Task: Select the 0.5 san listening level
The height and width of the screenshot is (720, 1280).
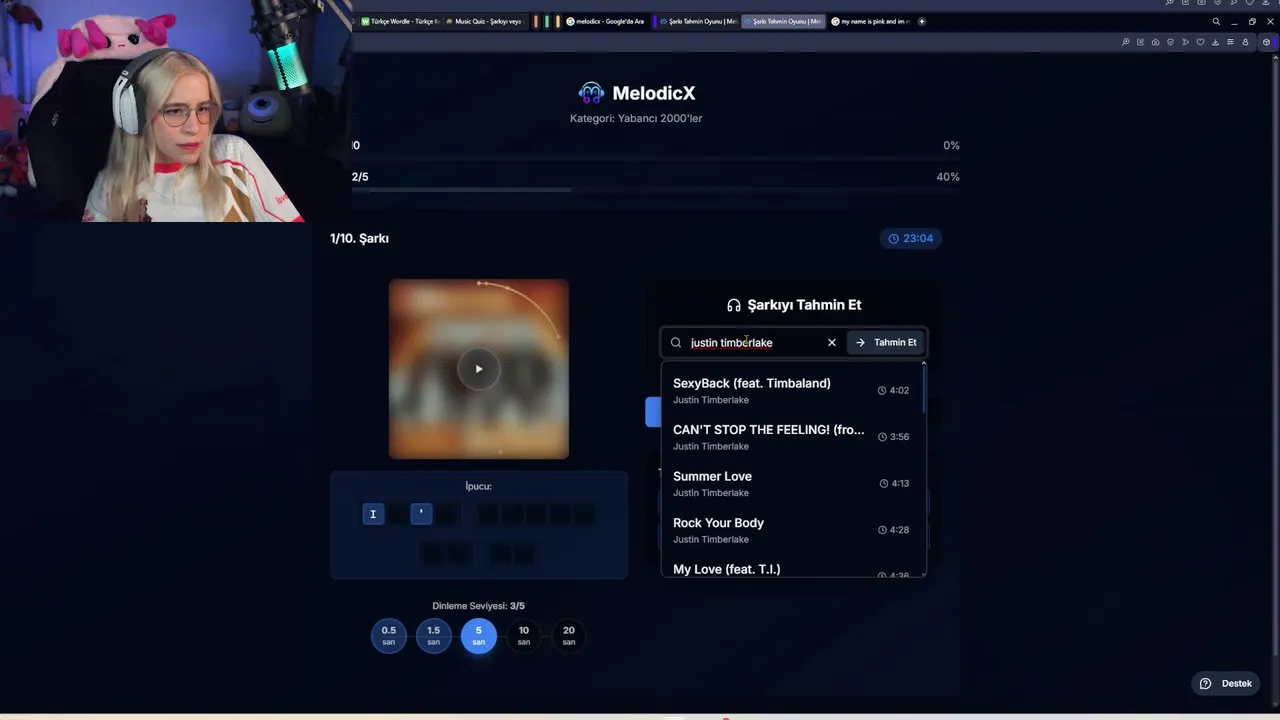Action: [x=389, y=635]
